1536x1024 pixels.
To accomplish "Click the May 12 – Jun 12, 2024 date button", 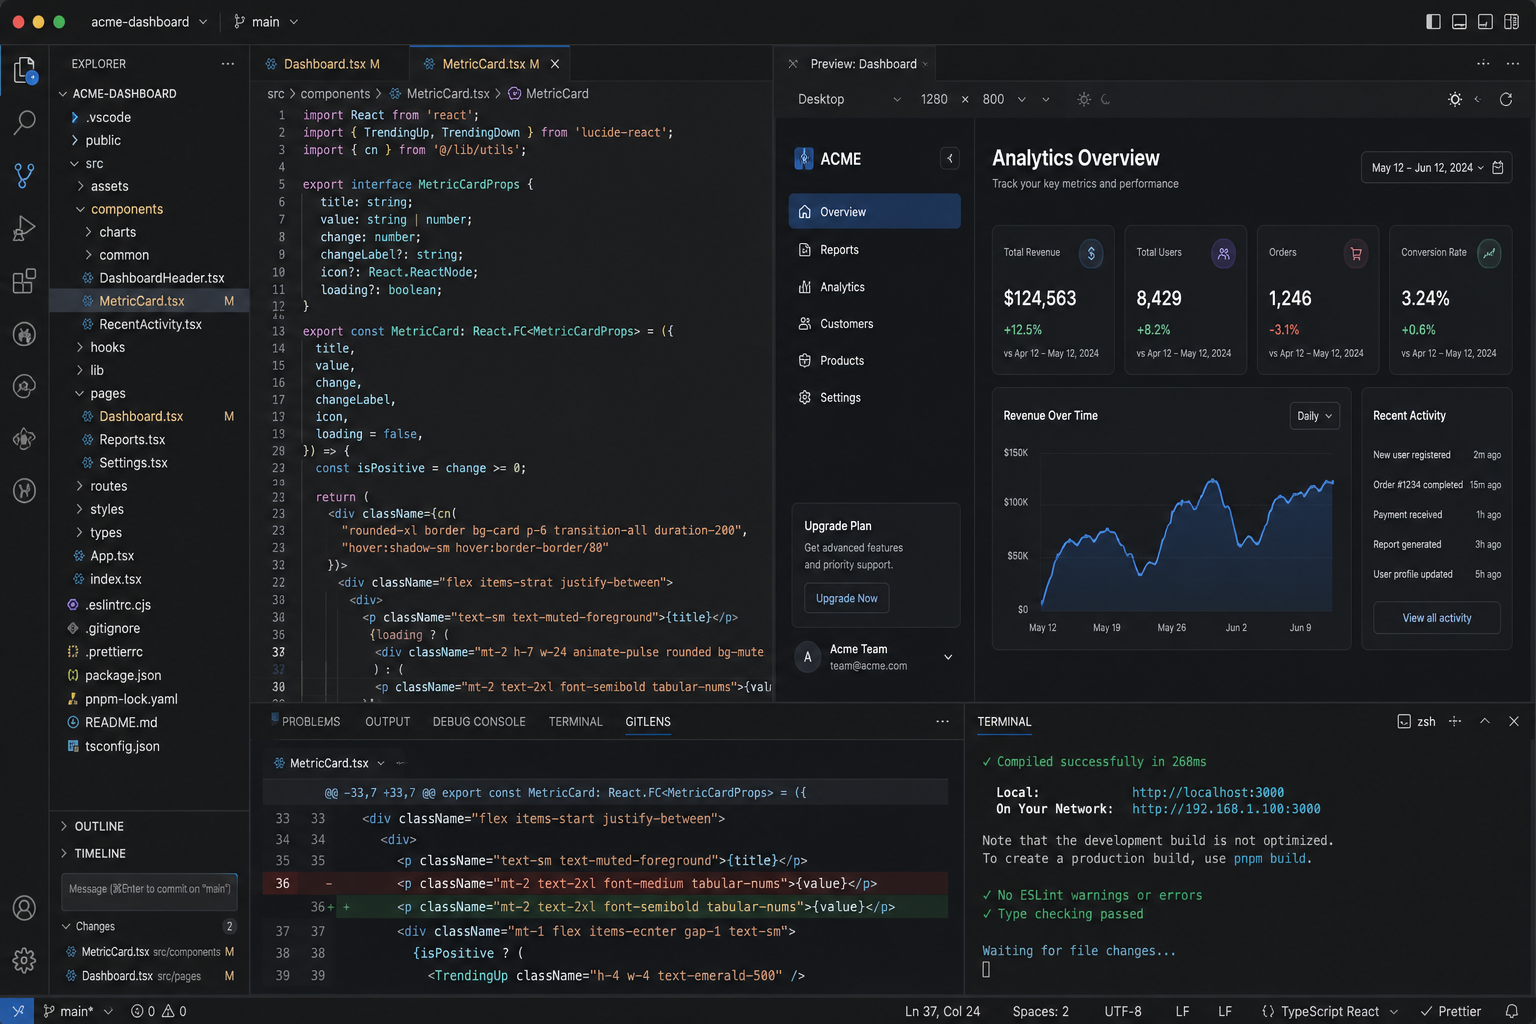I will (1436, 167).
